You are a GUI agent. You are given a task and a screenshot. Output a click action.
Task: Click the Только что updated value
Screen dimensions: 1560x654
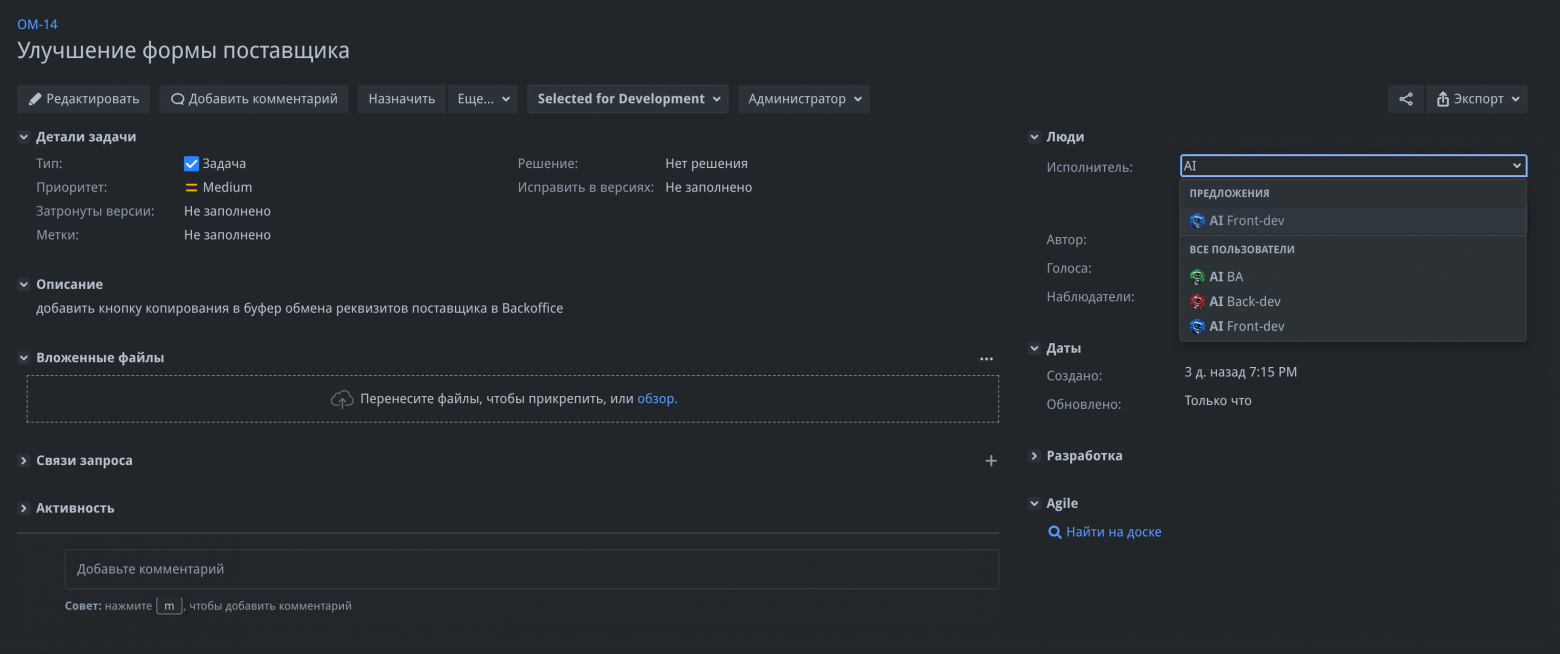pyautogui.click(x=1218, y=401)
